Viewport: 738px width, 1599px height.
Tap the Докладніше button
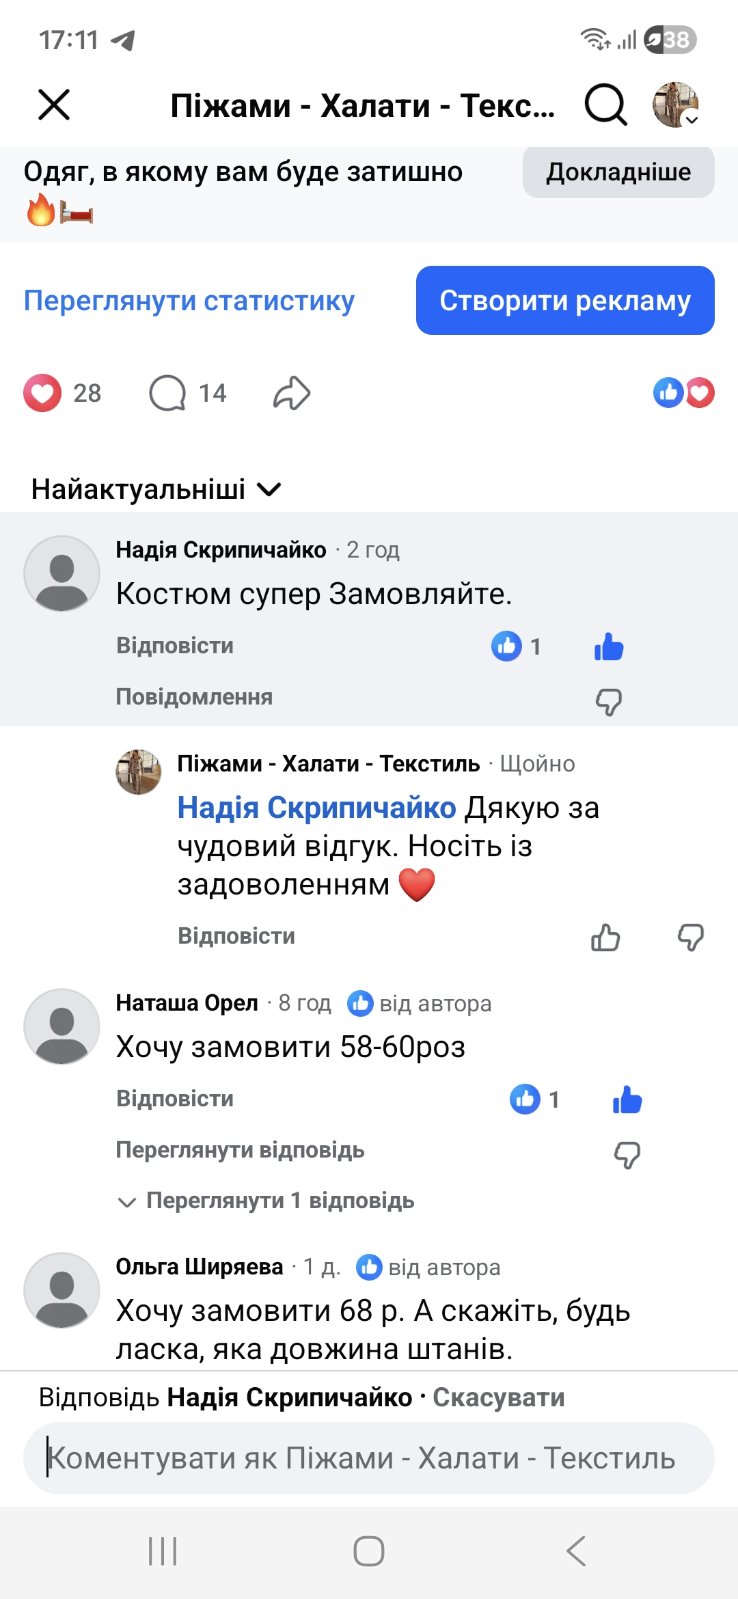(618, 172)
